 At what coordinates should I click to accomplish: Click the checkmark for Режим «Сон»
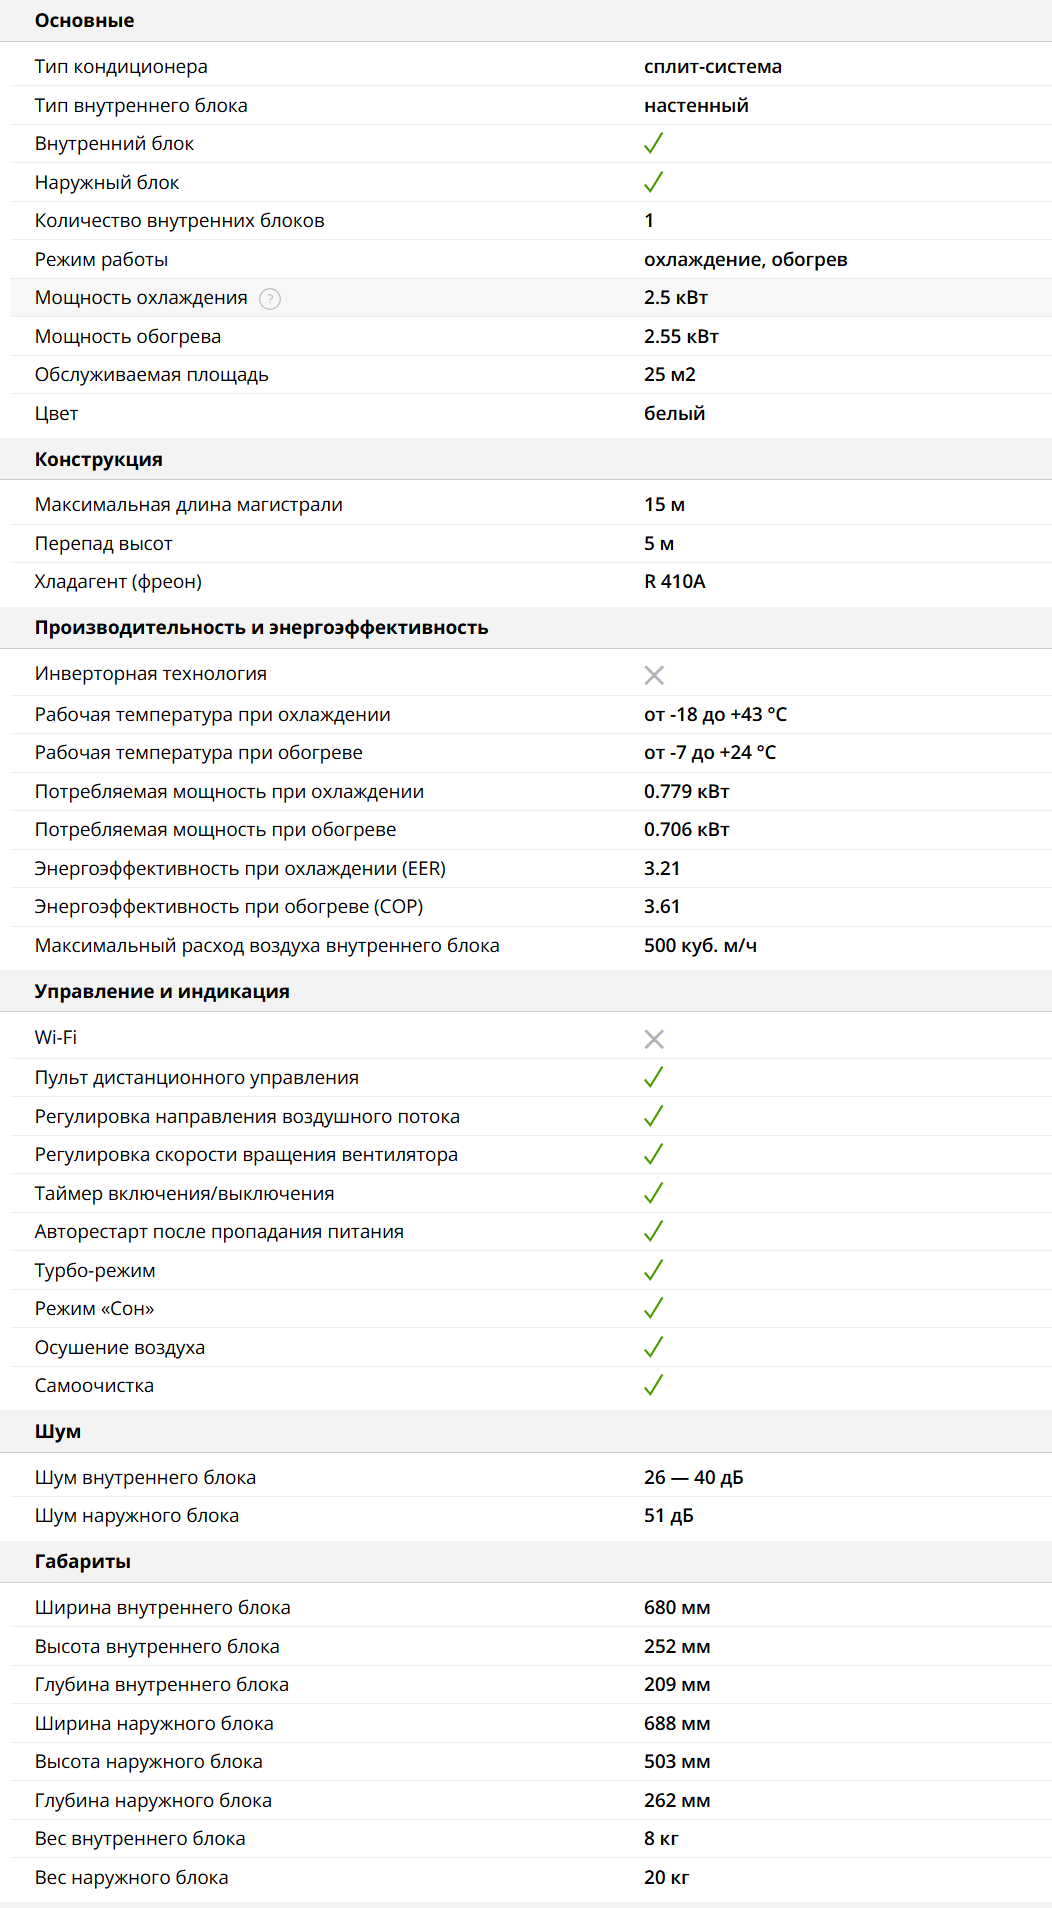coord(654,1308)
